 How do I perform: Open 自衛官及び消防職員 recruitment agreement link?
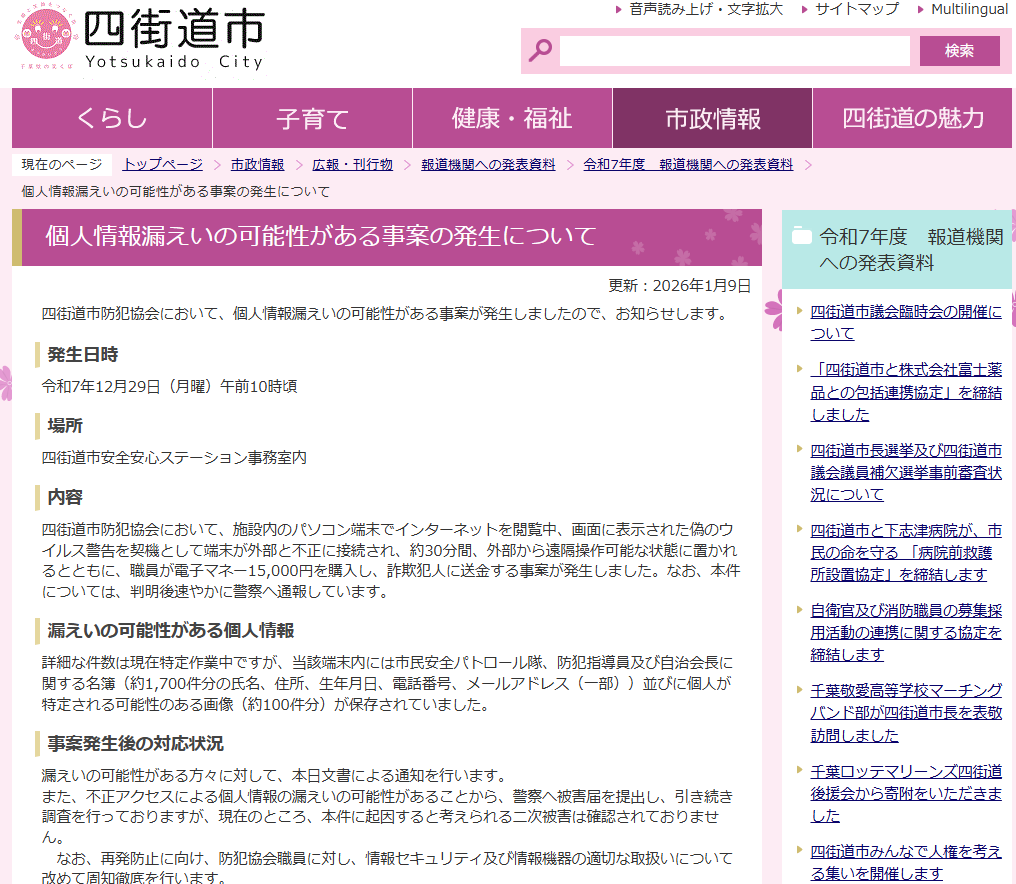pyautogui.click(x=905, y=632)
